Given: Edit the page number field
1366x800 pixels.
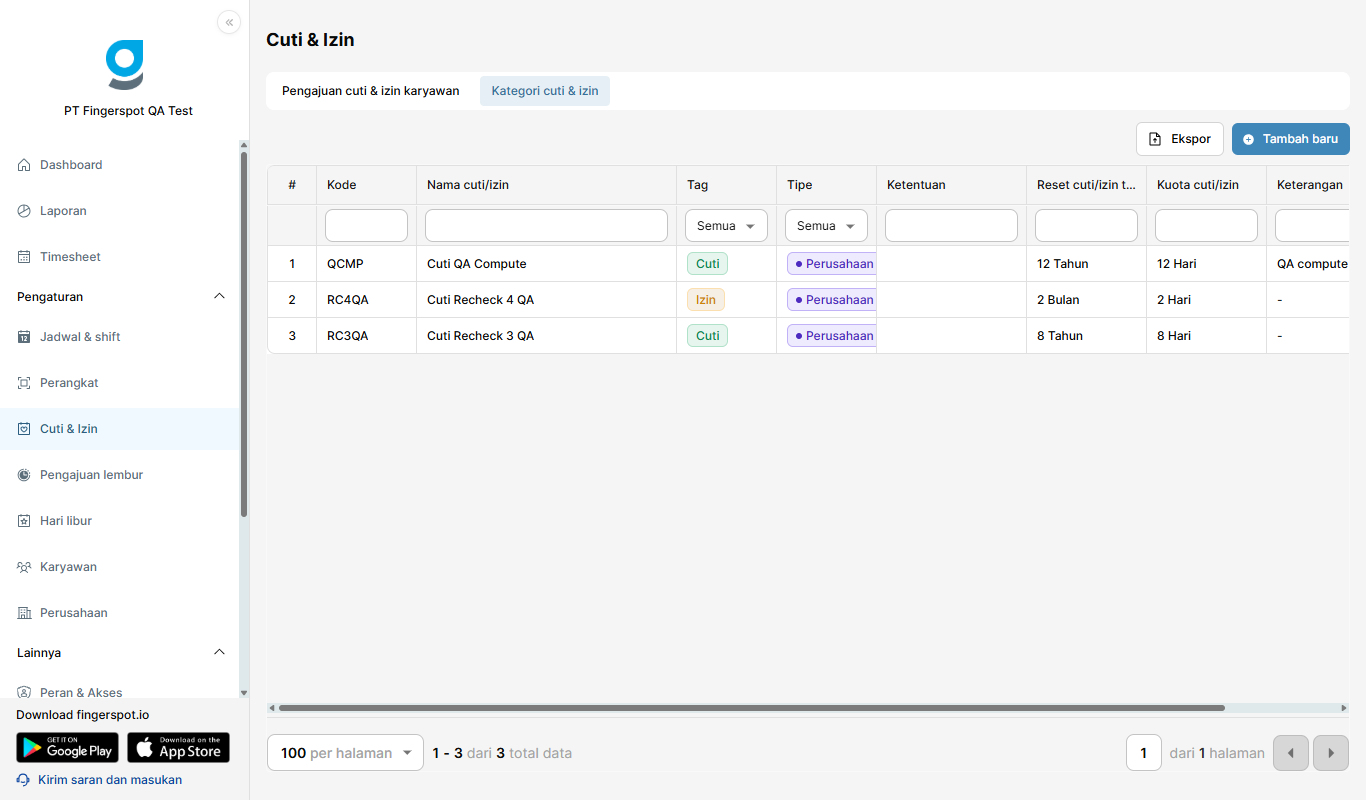Looking at the screenshot, I should [1143, 753].
